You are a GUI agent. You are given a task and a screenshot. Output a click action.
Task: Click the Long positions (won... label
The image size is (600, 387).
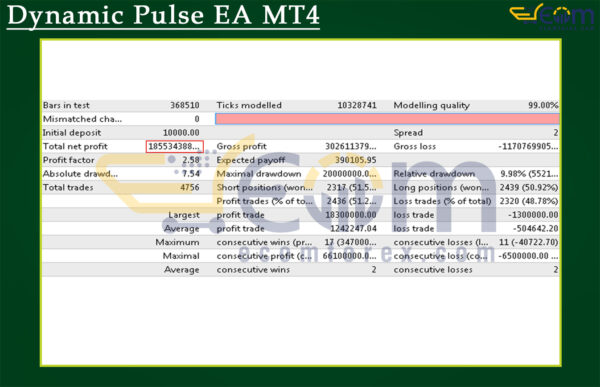click(x=441, y=188)
